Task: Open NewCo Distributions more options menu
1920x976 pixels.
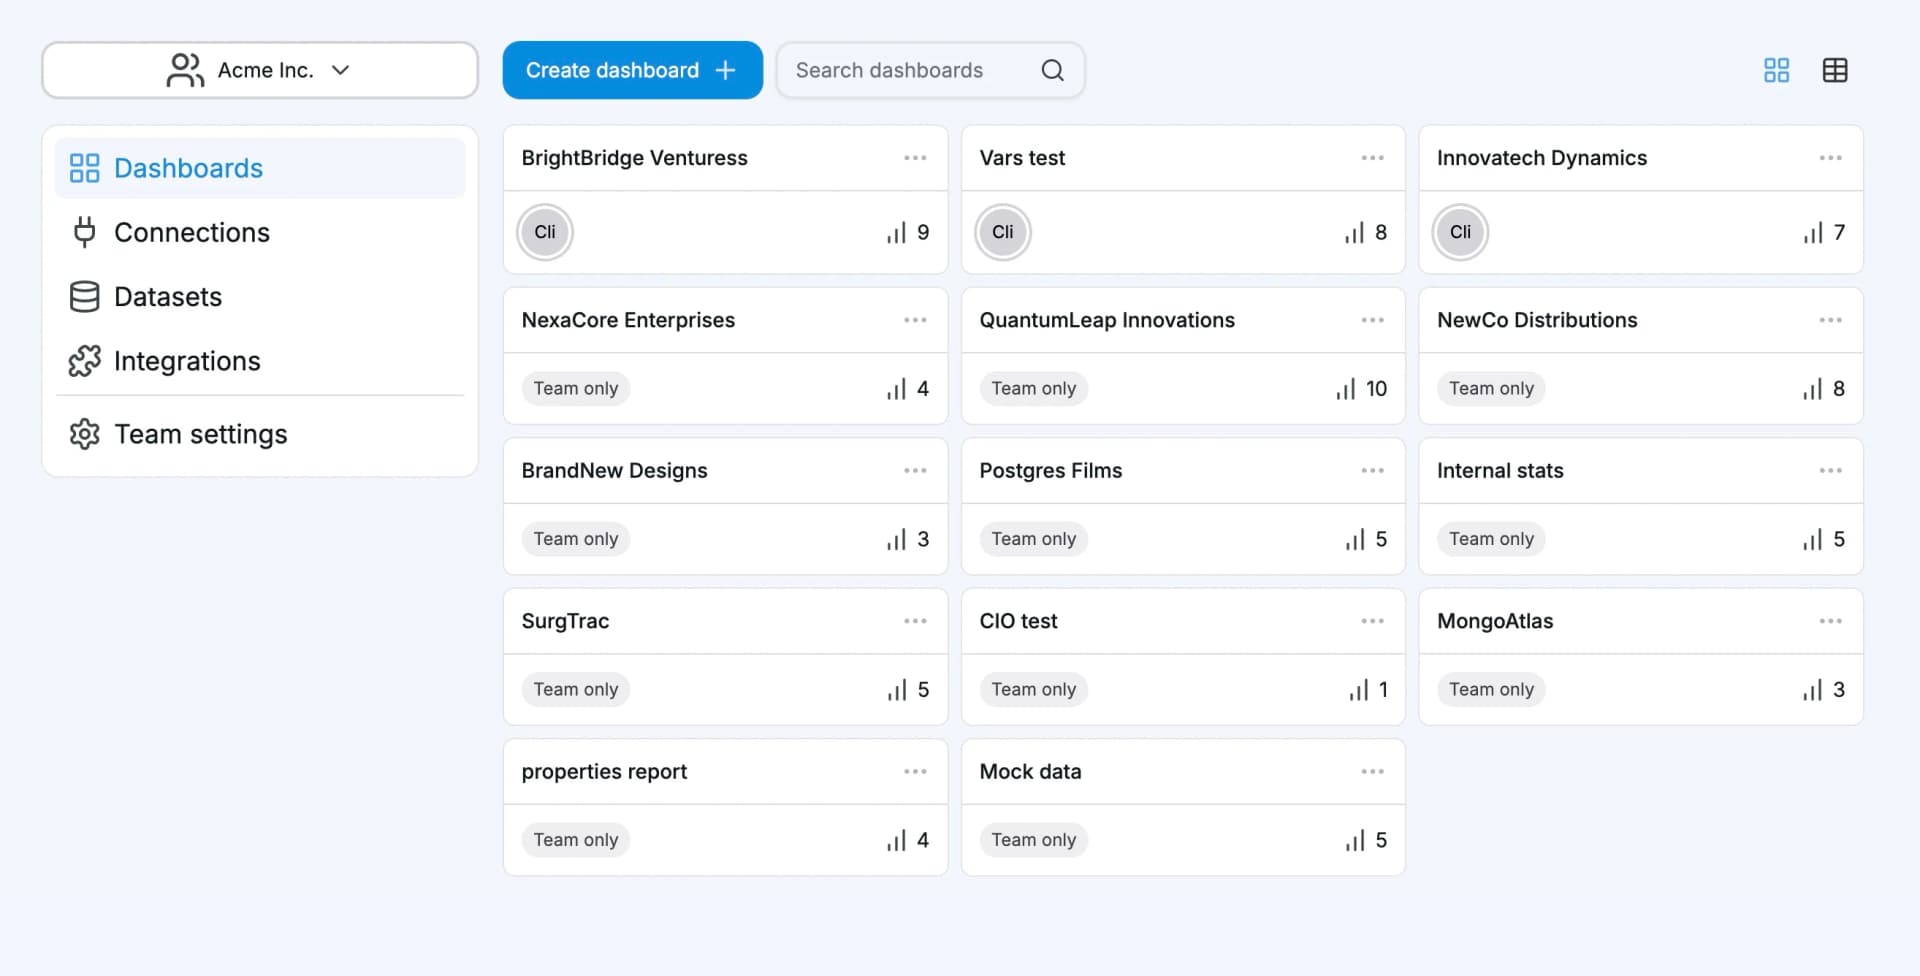Action: coord(1831,320)
